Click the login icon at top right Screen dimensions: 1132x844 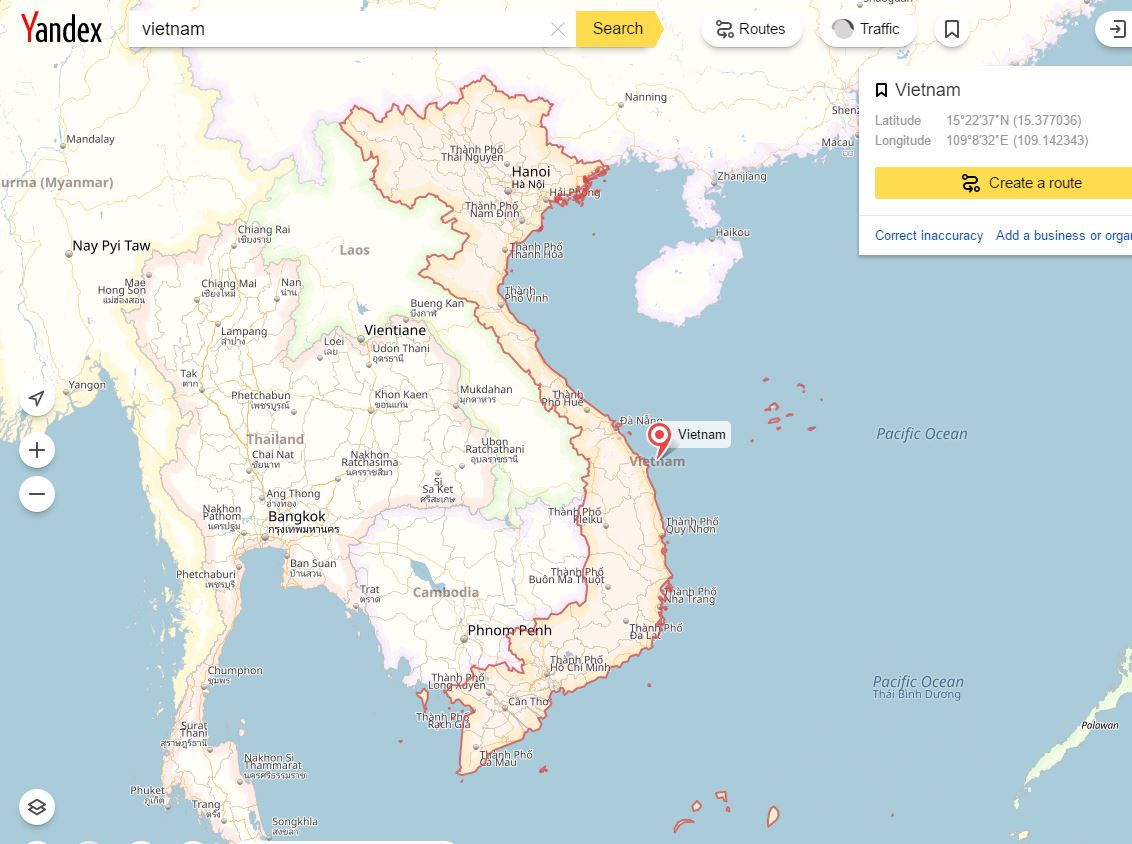1117,29
